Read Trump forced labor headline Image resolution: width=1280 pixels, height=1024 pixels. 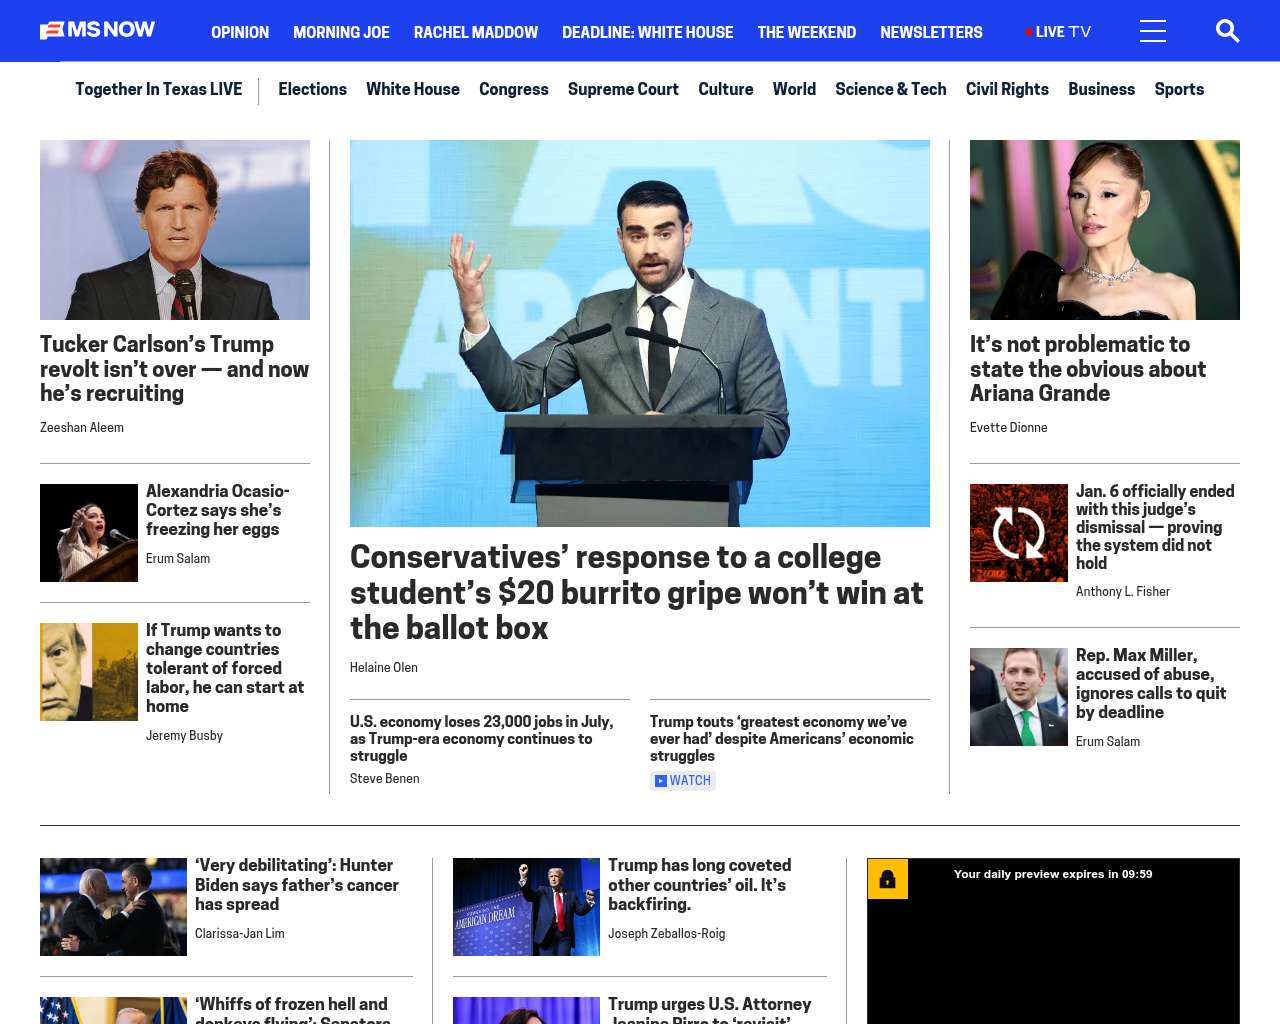(x=225, y=668)
